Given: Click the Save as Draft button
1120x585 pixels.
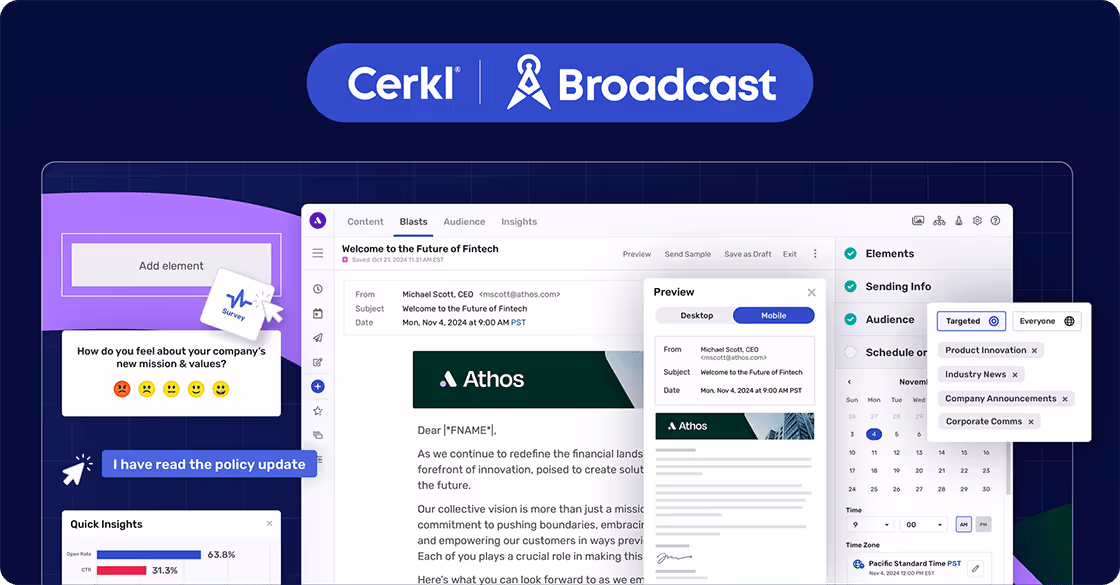Looking at the screenshot, I should pyautogui.click(x=748, y=254).
